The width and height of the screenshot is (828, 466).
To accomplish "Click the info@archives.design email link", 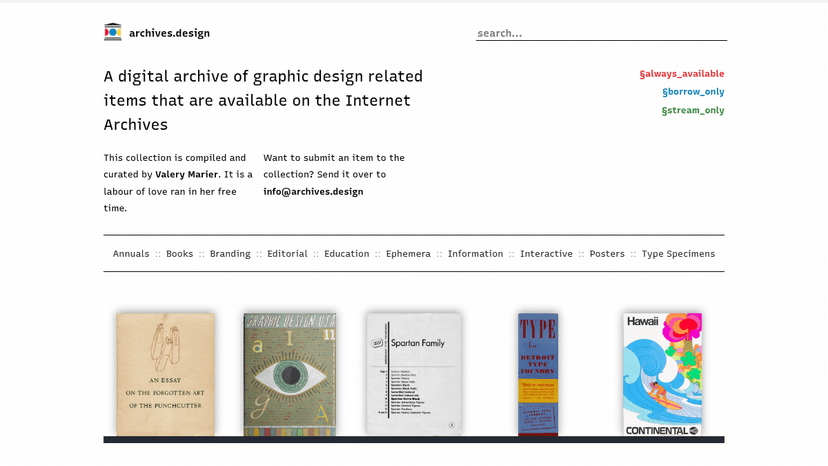I will [x=313, y=192].
